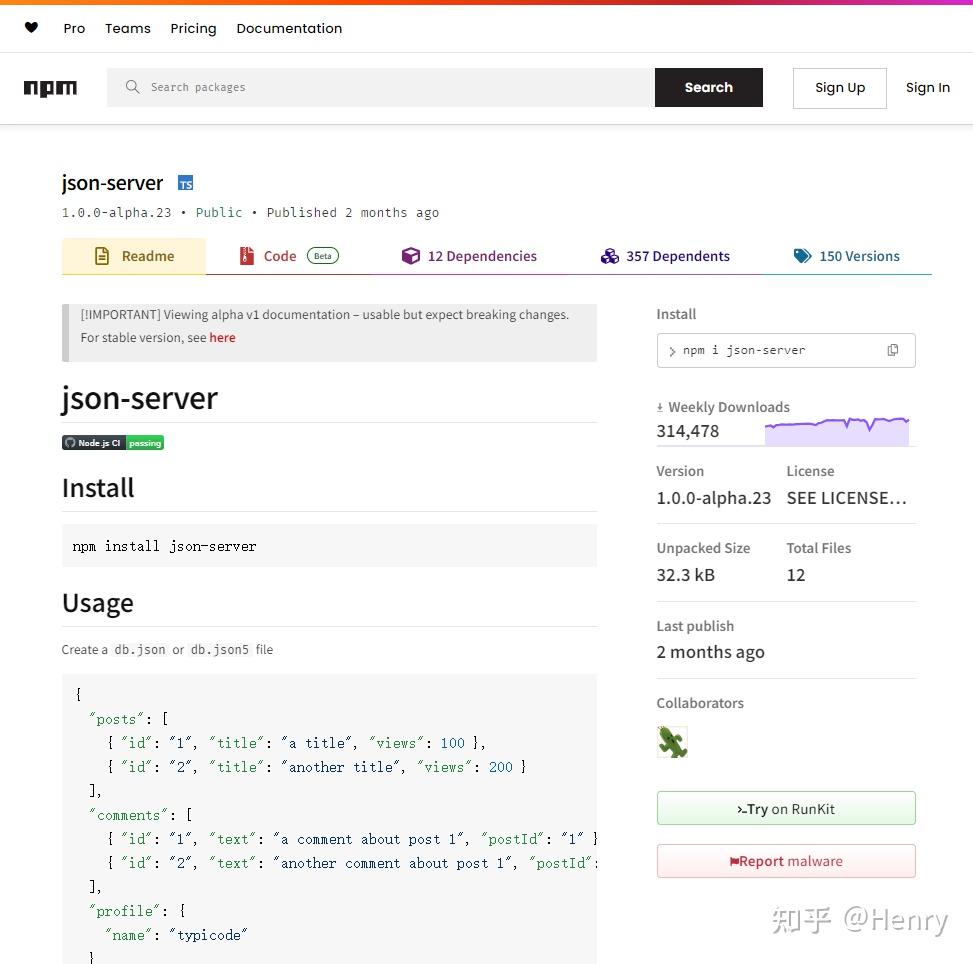Click the TS badge beside json-server title
The width and height of the screenshot is (973, 964).
tap(185, 183)
